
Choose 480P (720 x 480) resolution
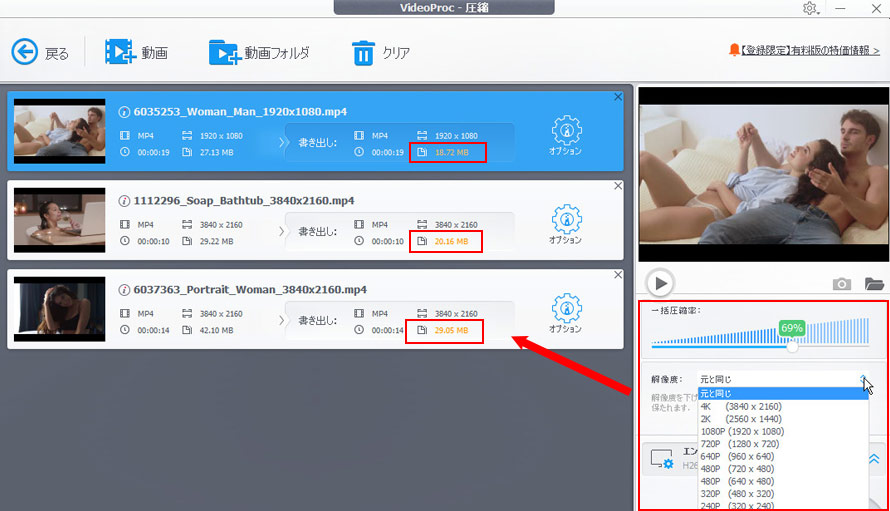(x=783, y=469)
